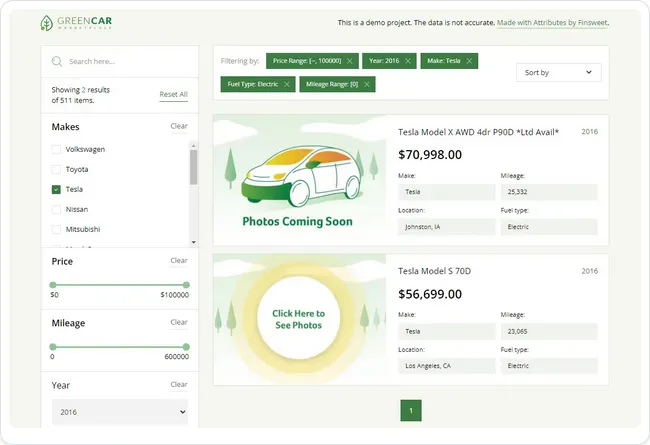Remove the Year: 2016 filter tag
Viewport: 650px width, 445px height.
tap(408, 61)
